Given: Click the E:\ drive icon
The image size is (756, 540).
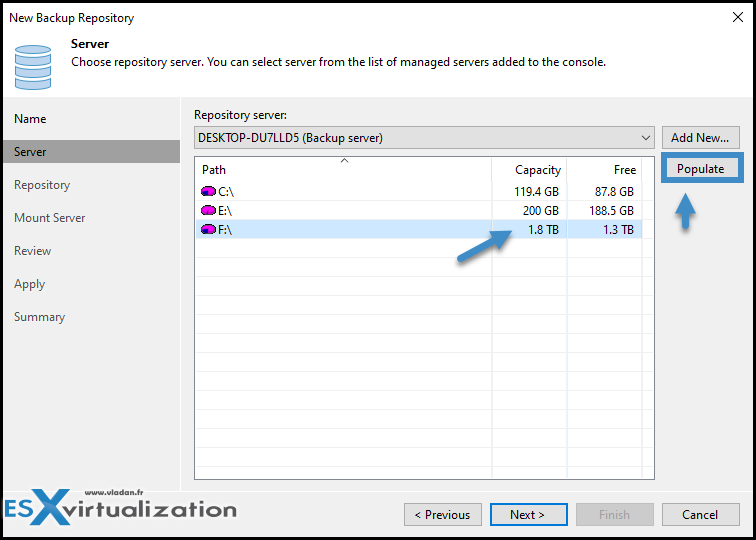Looking at the screenshot, I should point(208,211).
